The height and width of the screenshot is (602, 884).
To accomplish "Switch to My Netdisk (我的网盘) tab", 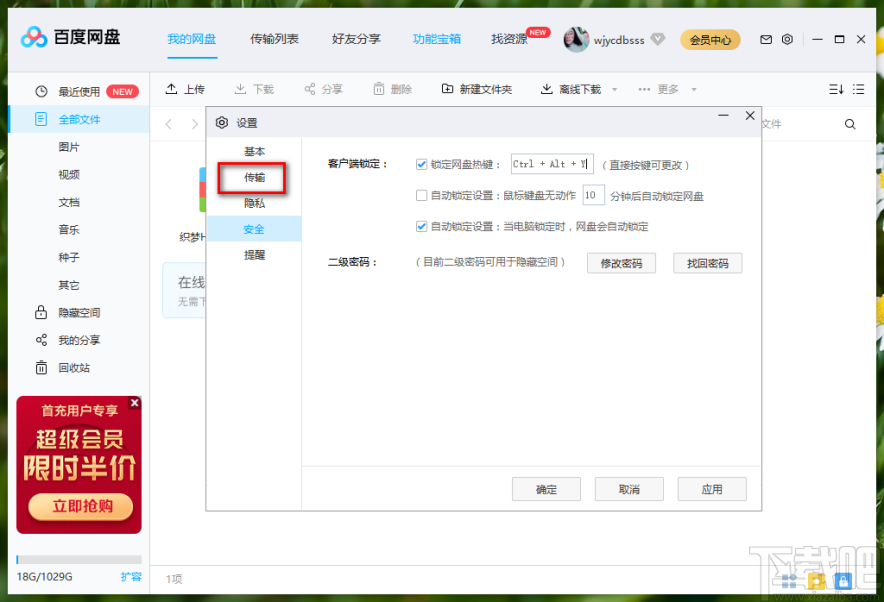I will point(192,39).
